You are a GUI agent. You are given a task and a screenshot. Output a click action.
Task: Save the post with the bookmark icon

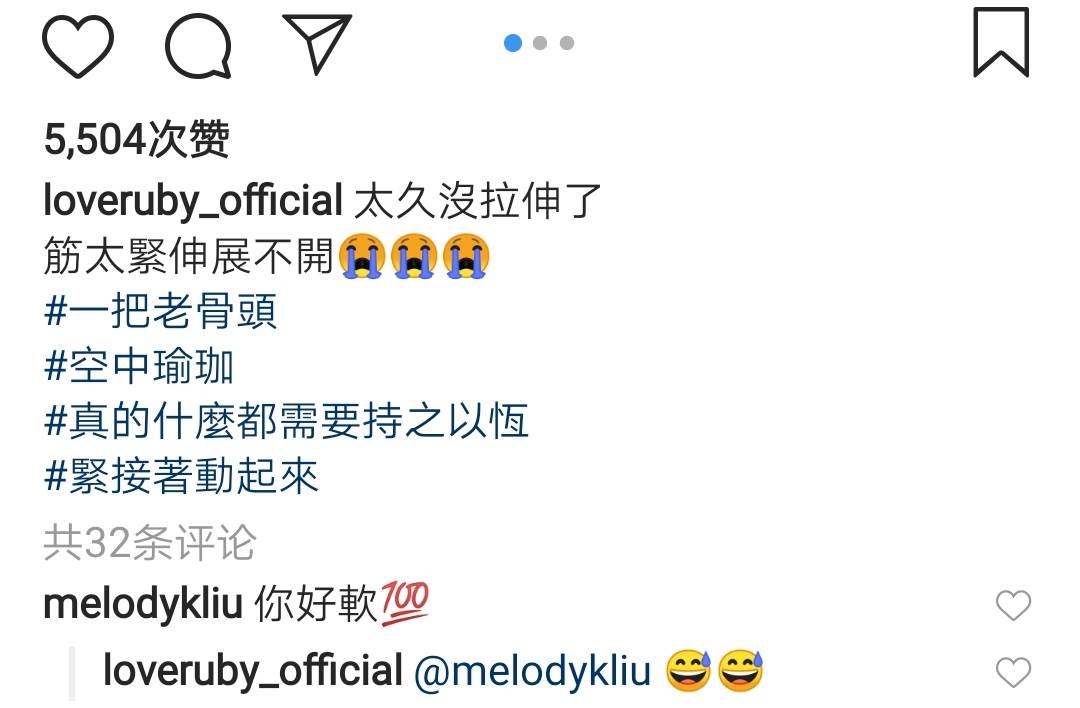pos(1001,42)
